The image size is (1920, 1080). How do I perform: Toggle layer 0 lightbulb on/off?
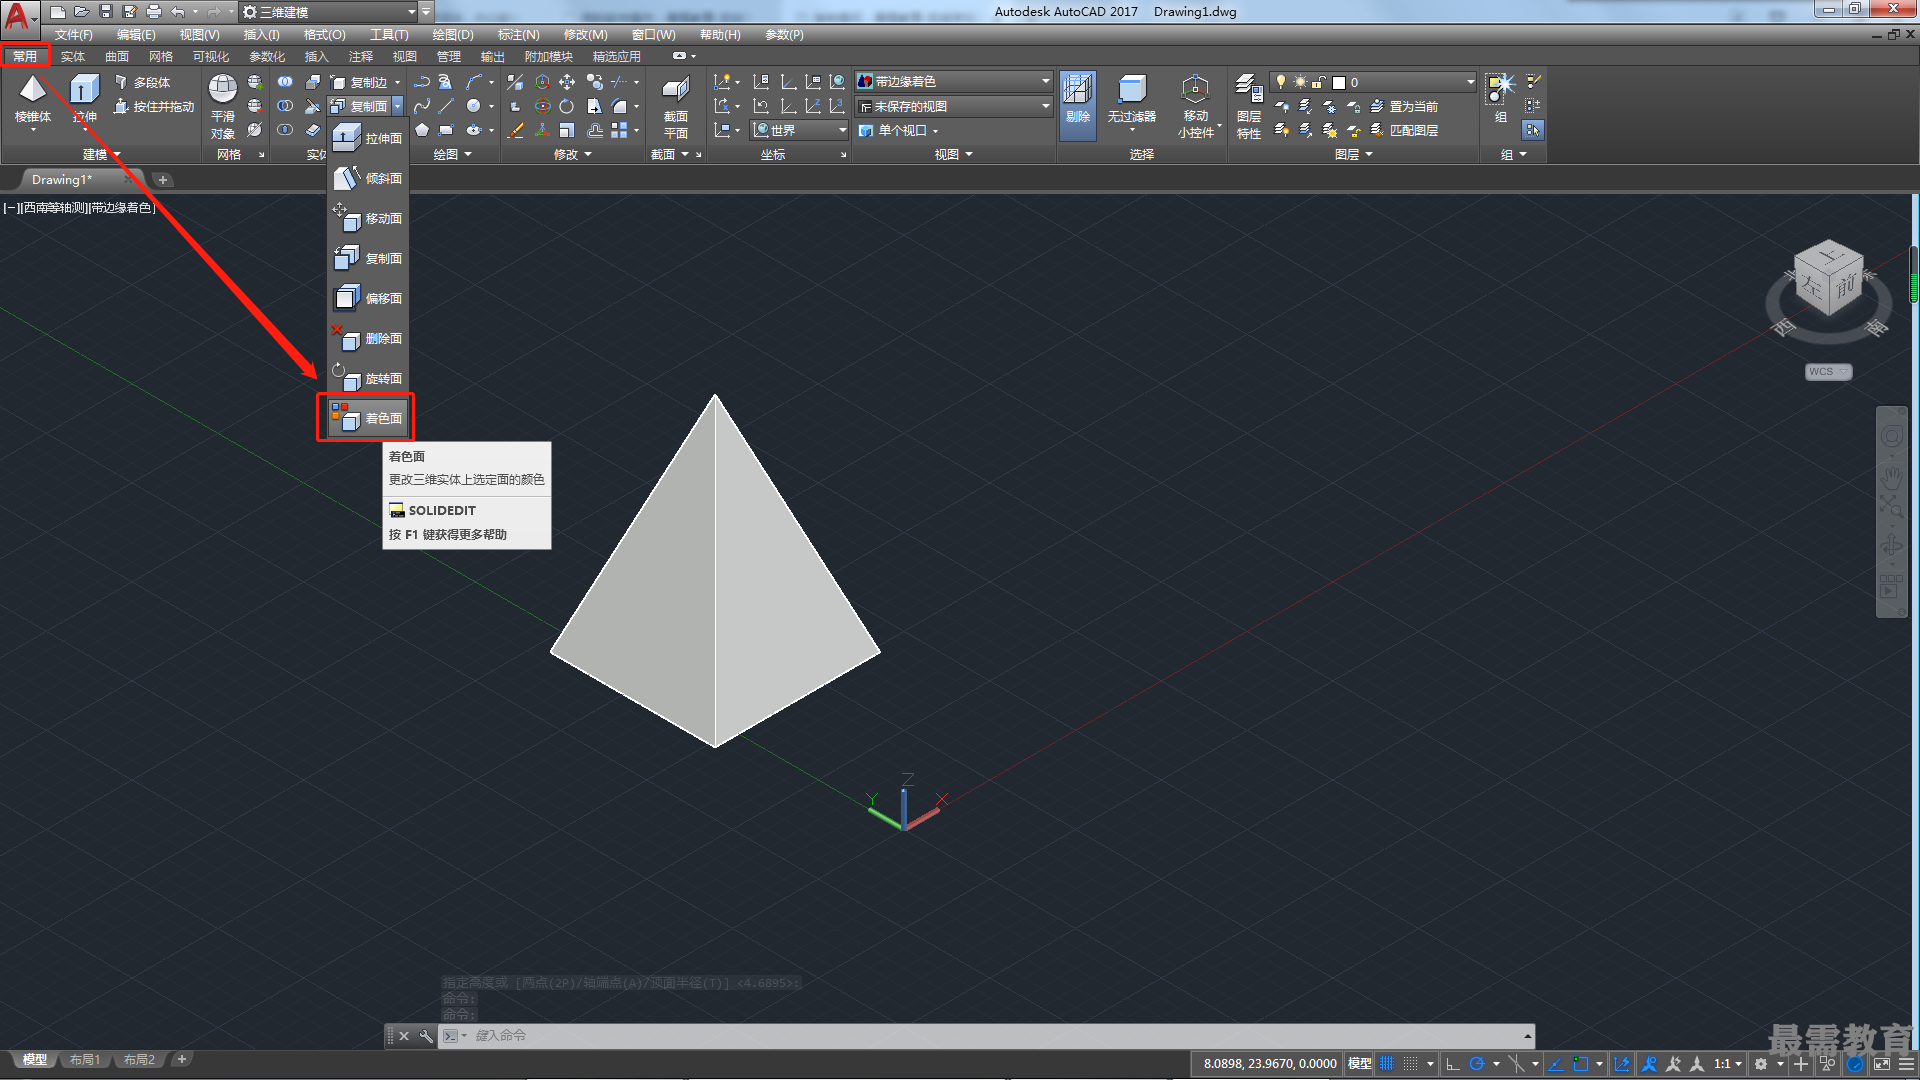point(1281,82)
